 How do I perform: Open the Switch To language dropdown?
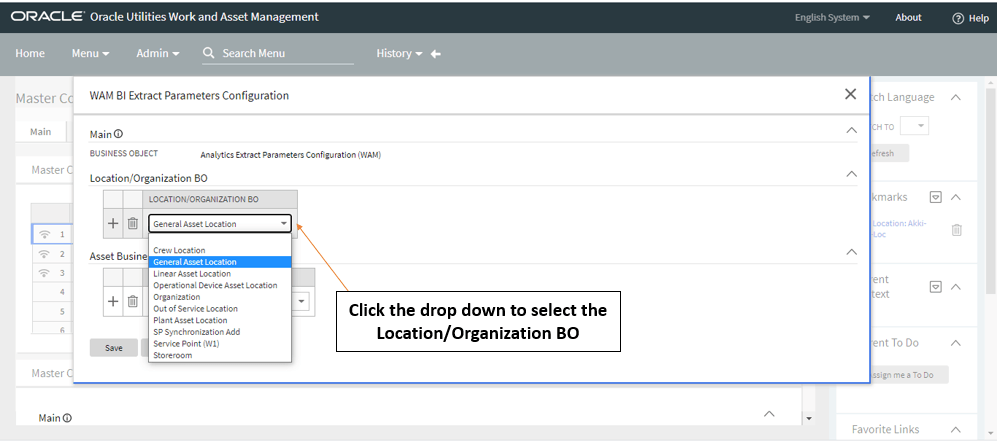tap(914, 126)
